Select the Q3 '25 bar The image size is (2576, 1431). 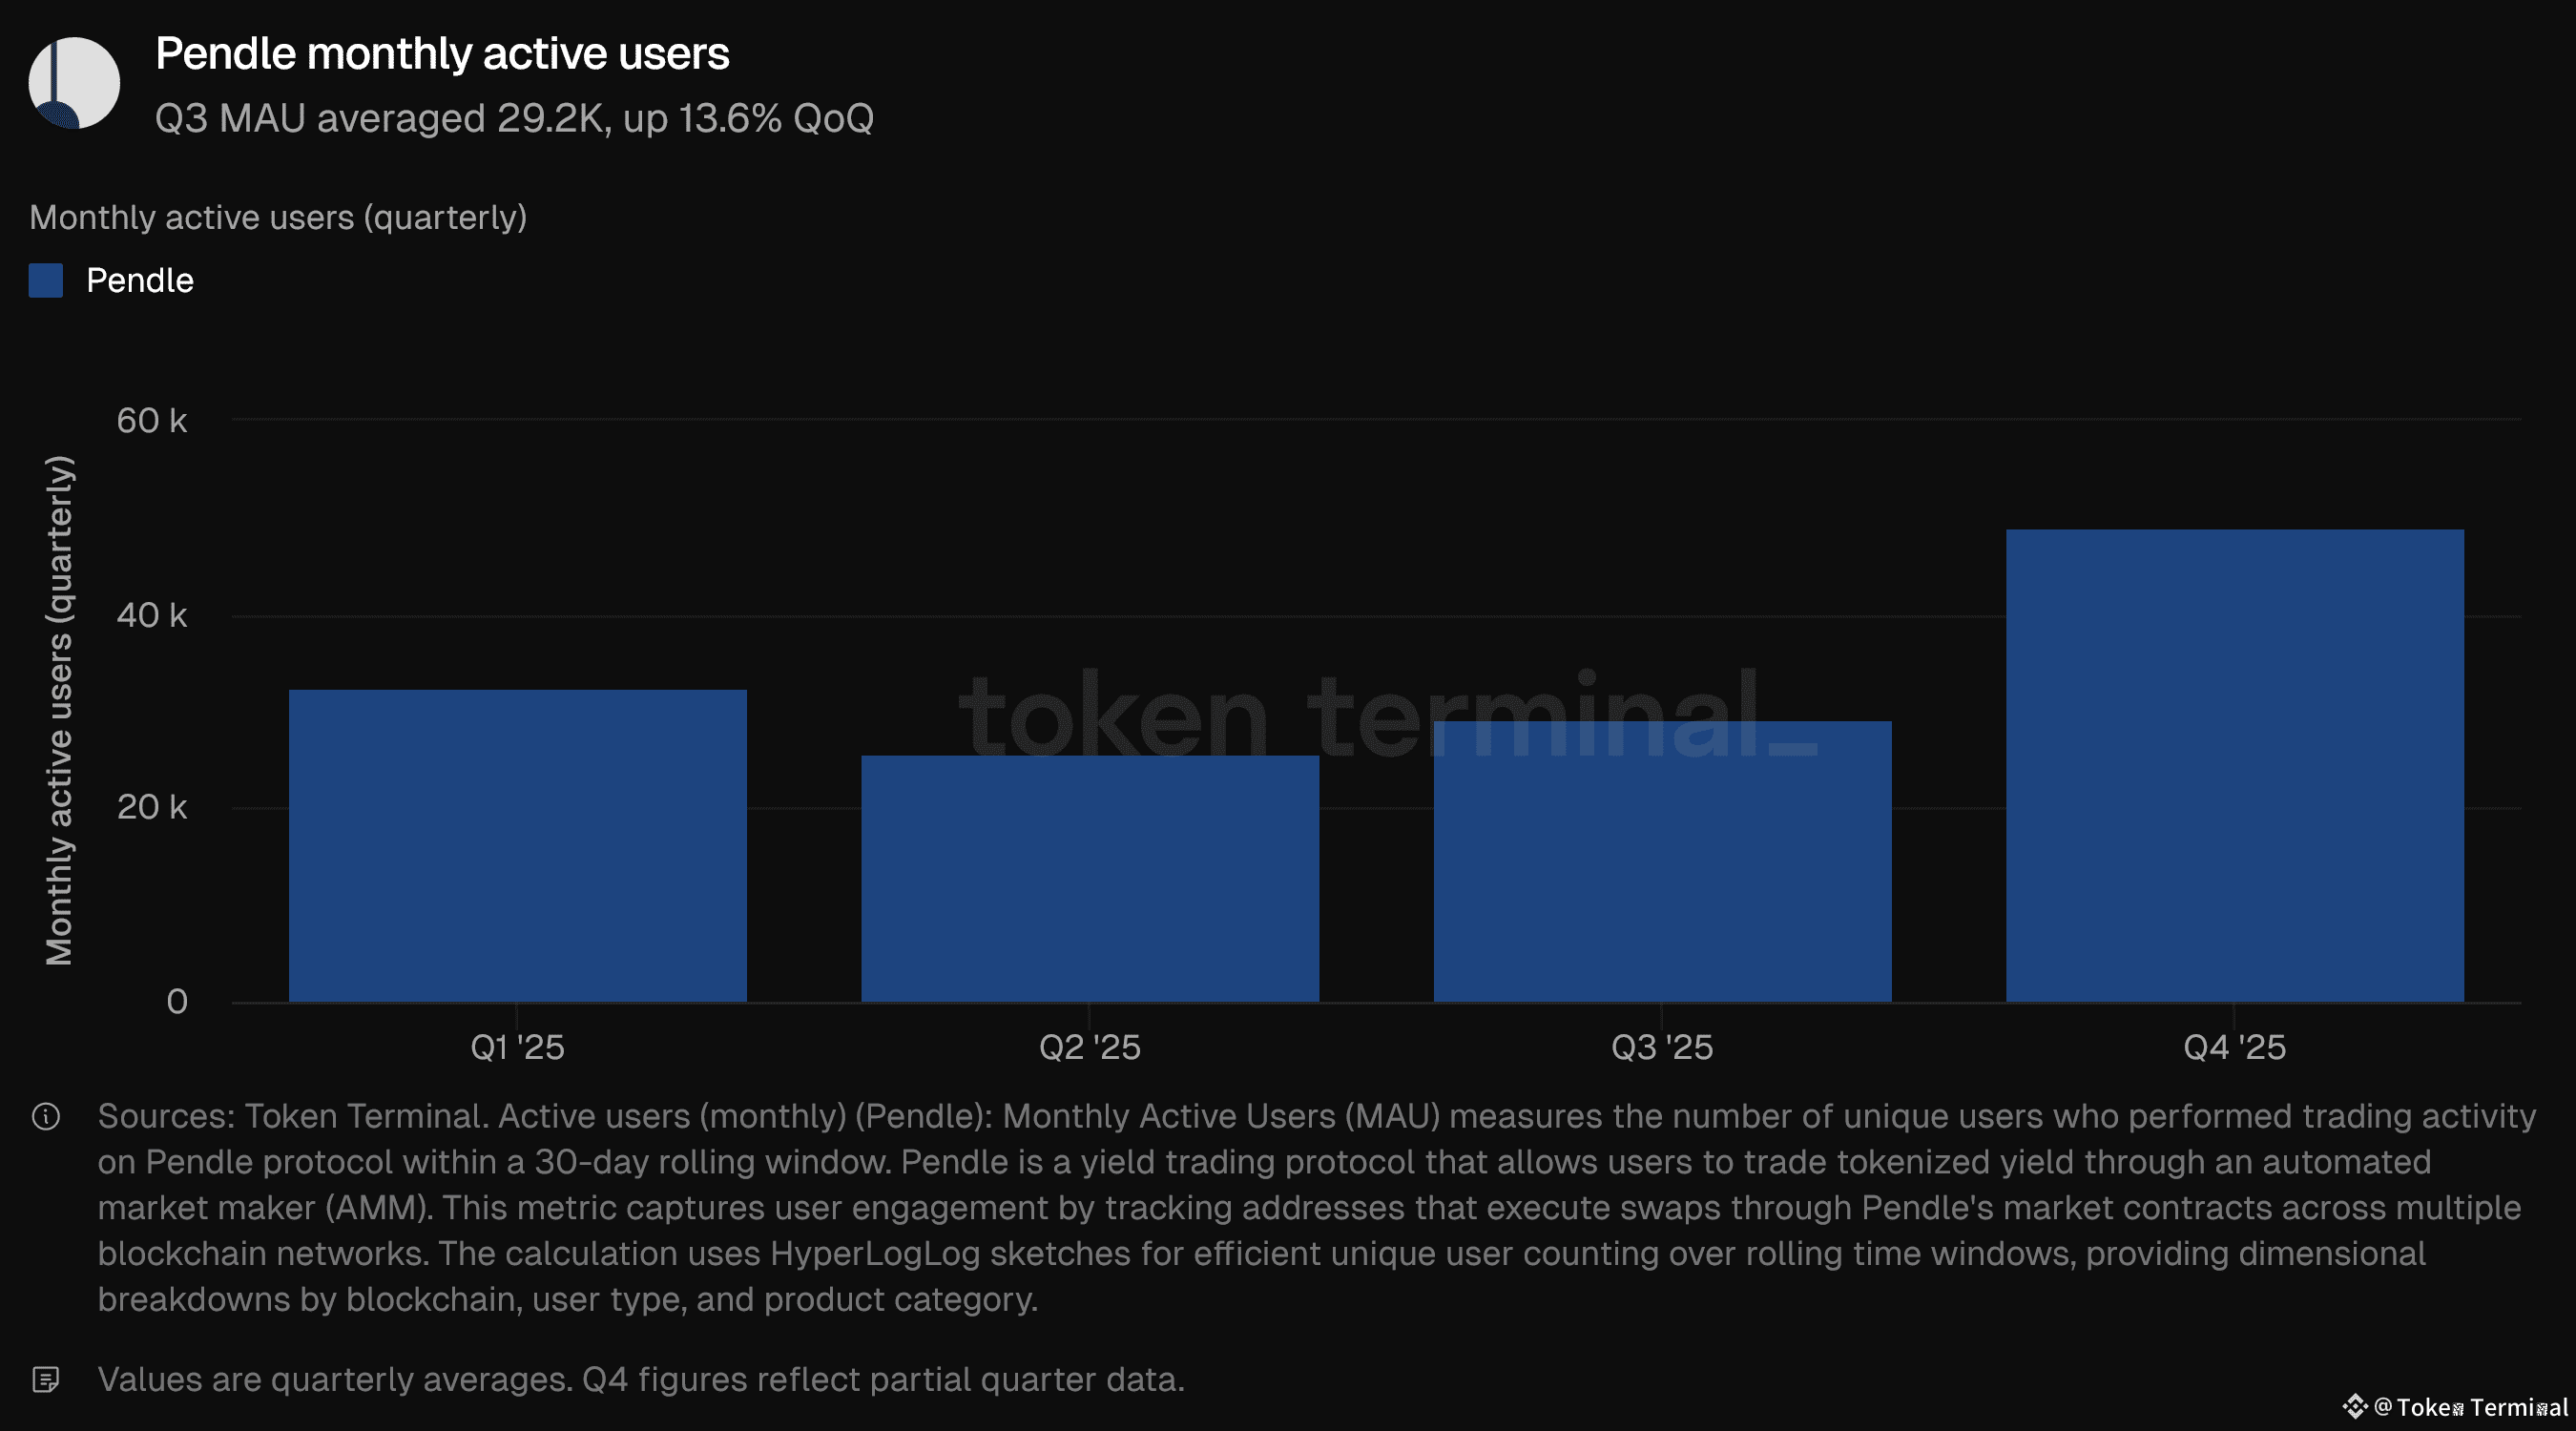point(1662,861)
